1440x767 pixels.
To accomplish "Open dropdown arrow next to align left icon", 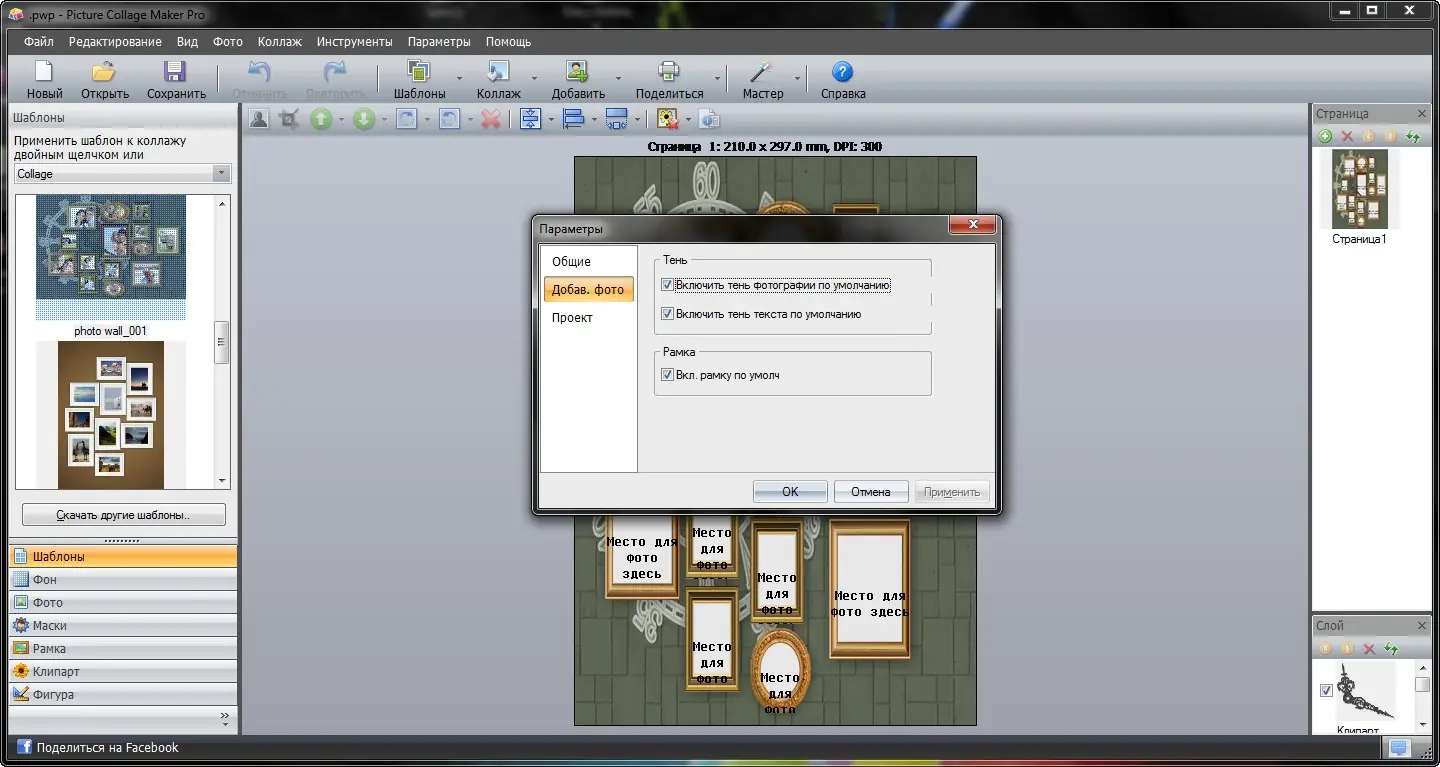I will coord(593,120).
